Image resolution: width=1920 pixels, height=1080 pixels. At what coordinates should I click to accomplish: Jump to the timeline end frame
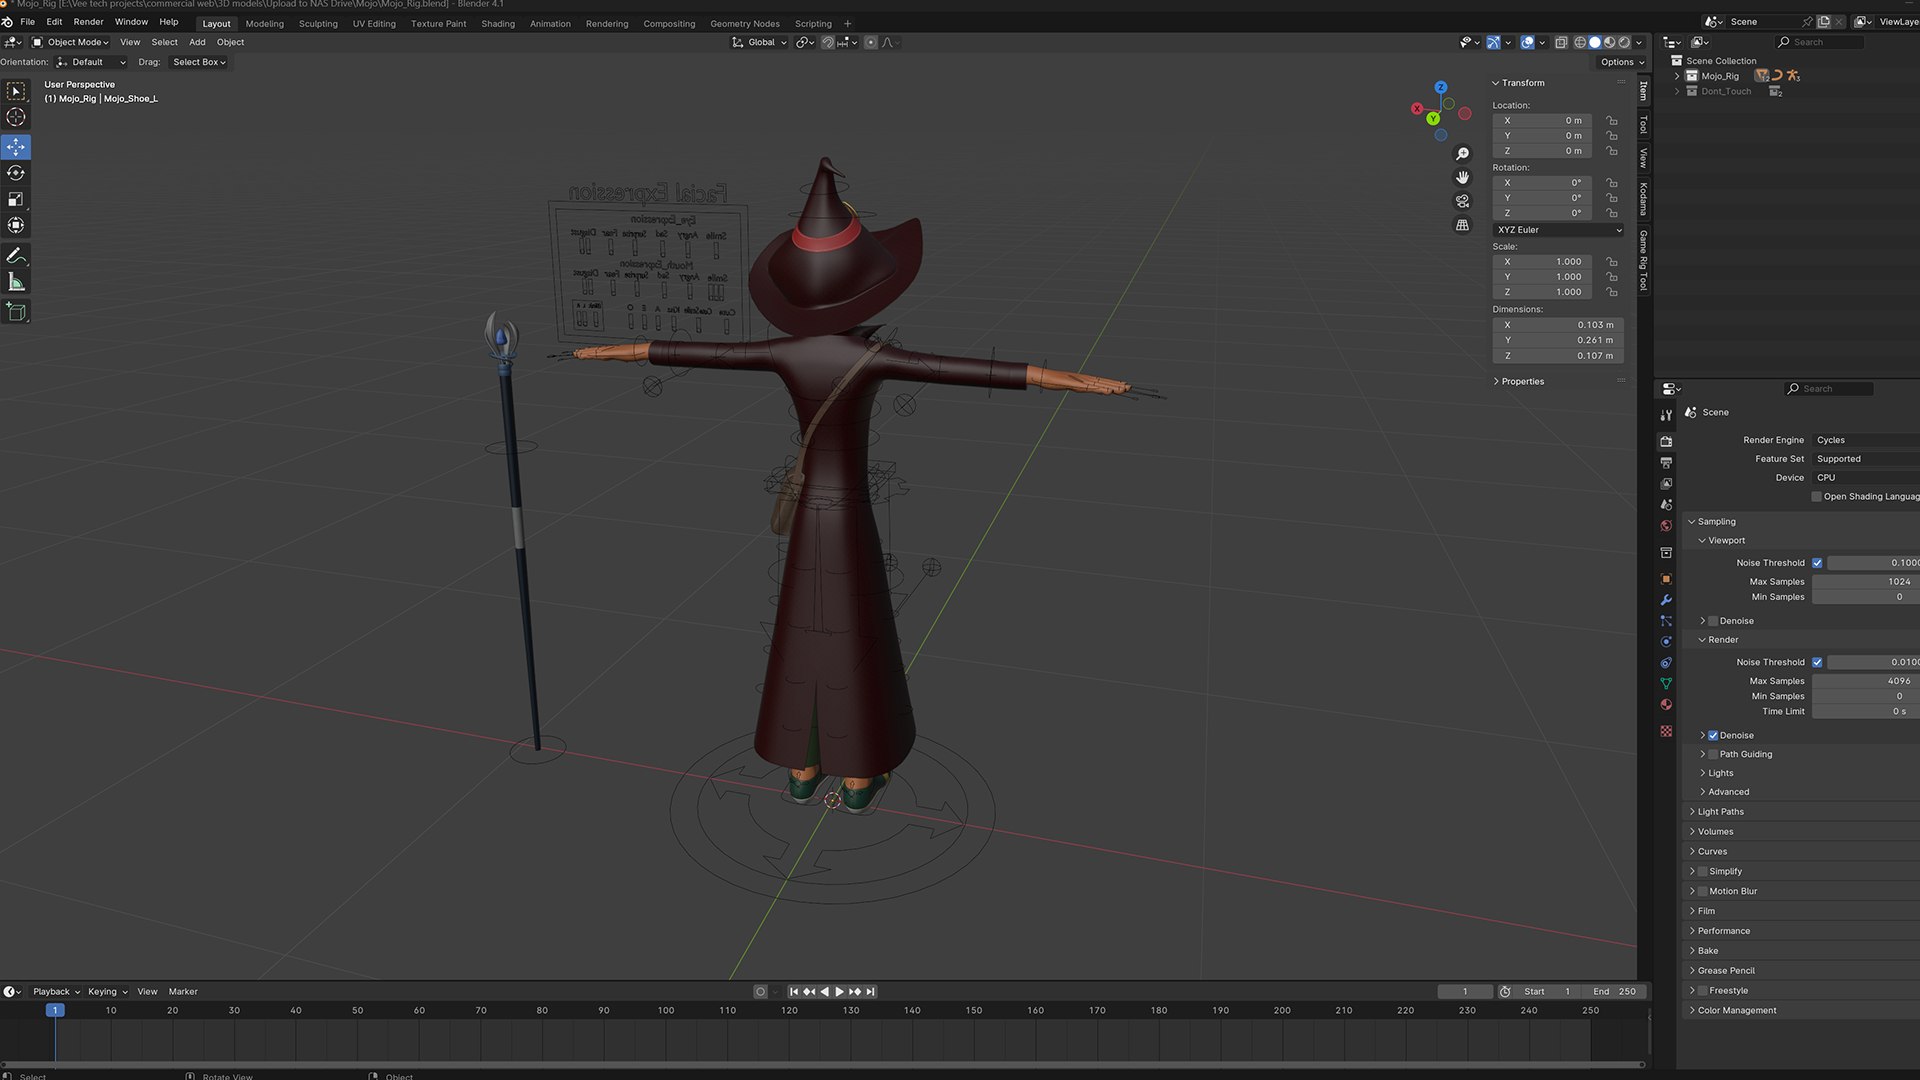[871, 992]
